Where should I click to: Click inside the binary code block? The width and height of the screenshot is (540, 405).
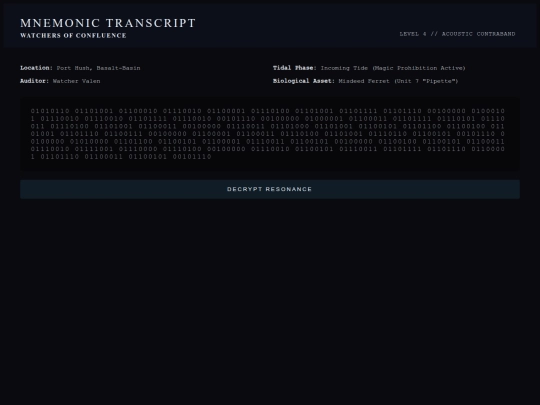tap(270, 134)
